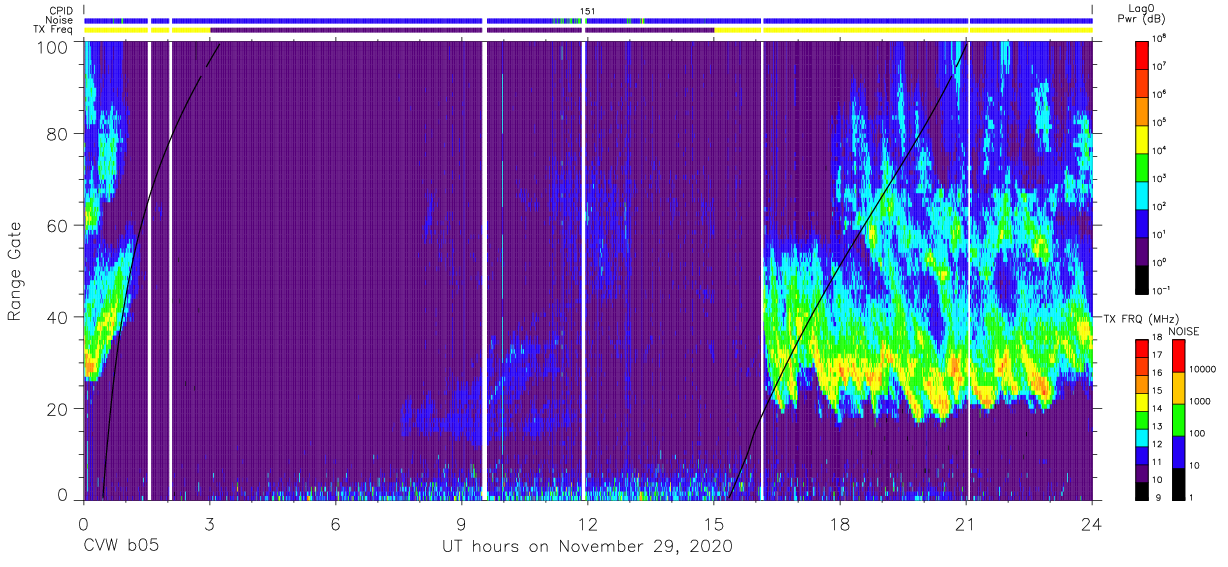The height and width of the screenshot is (567, 1228).
Task: Select the blue segment of NOISE colorbar
Action: (x=1177, y=452)
